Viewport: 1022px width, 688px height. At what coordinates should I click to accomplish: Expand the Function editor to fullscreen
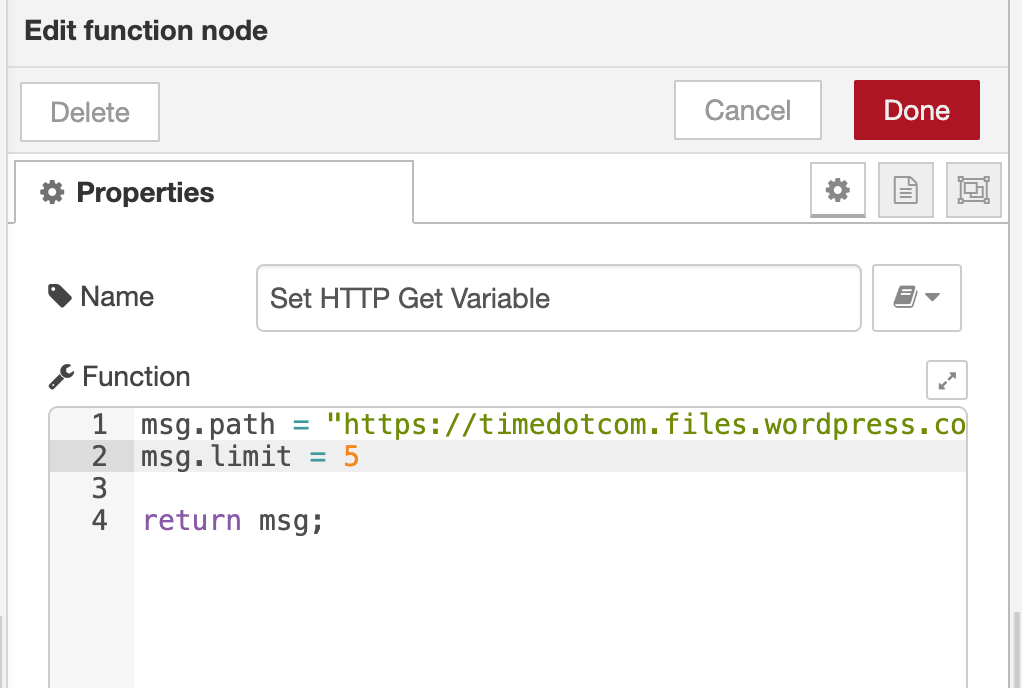(x=946, y=380)
